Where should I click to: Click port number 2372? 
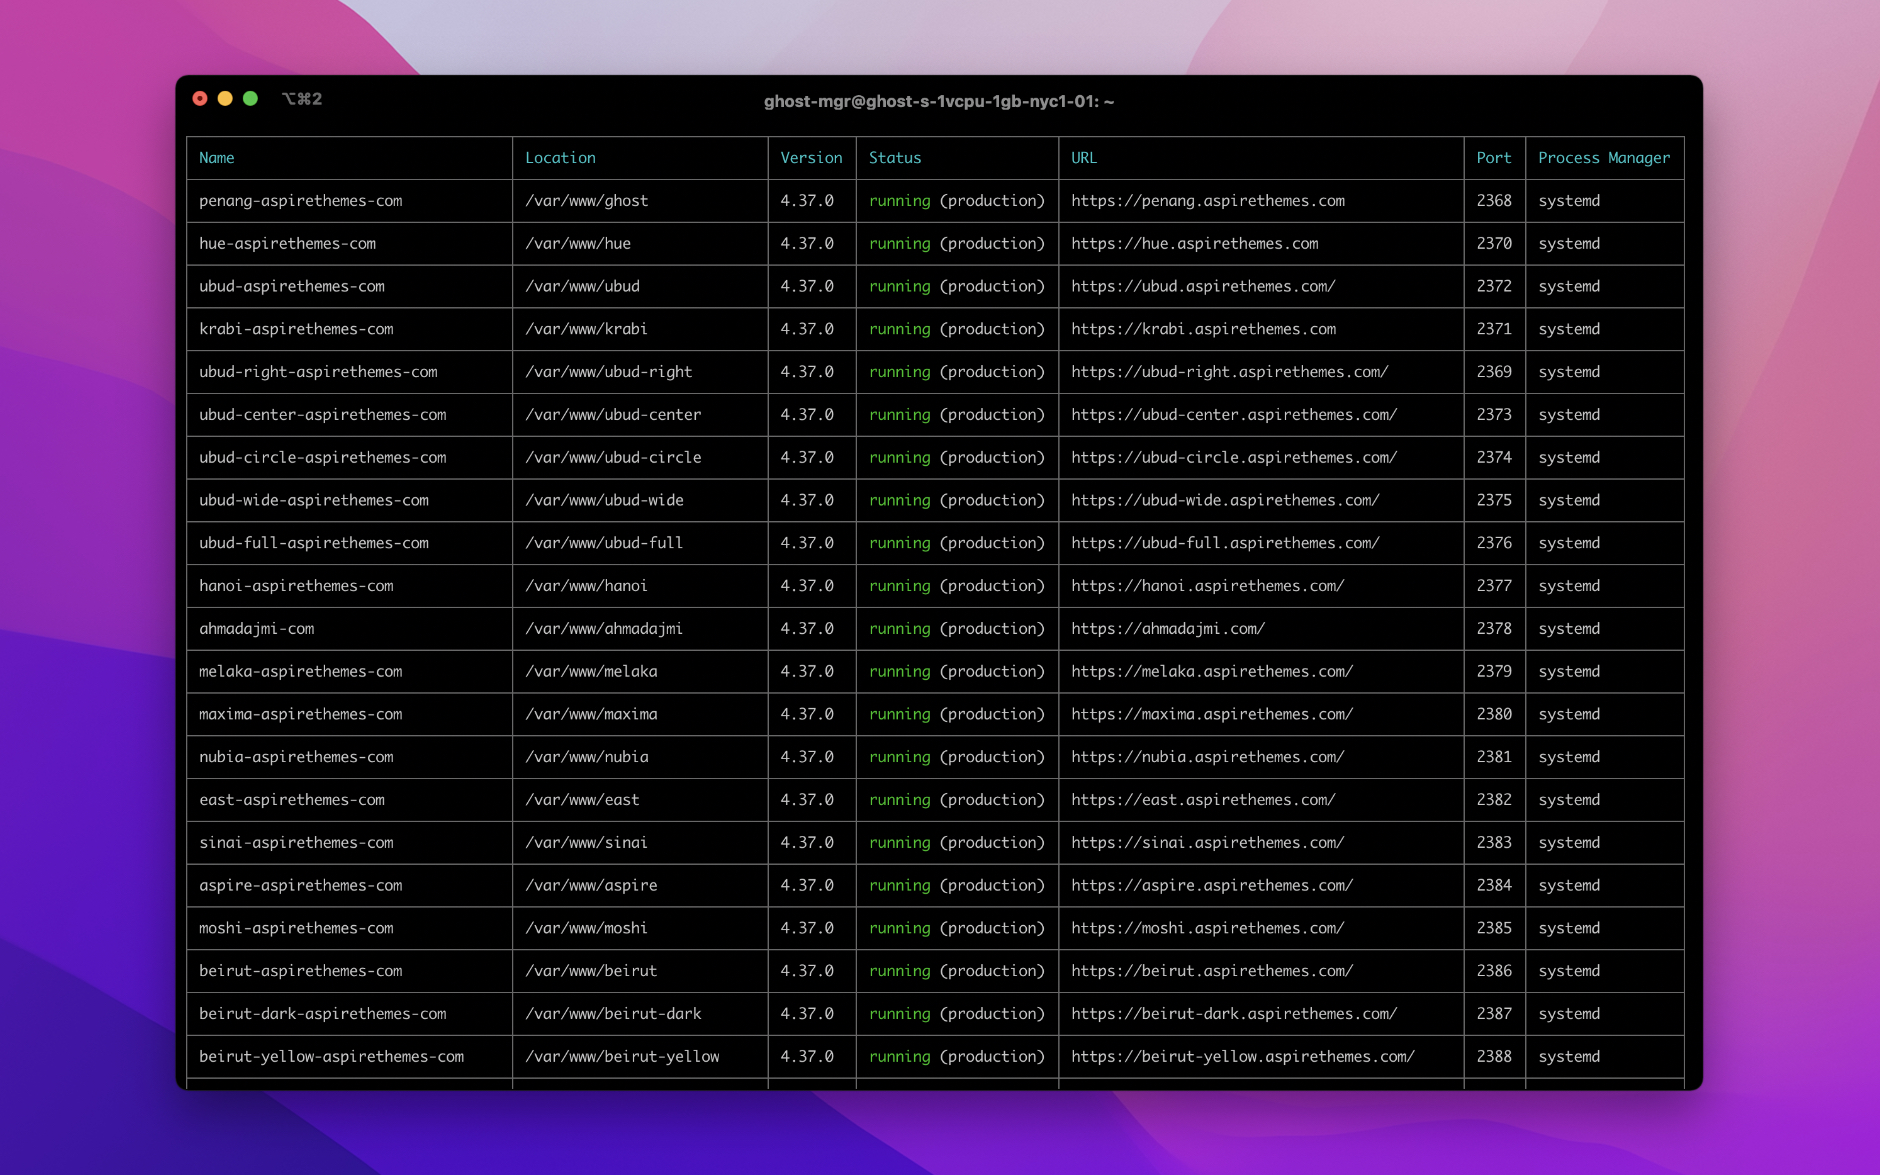(1494, 287)
